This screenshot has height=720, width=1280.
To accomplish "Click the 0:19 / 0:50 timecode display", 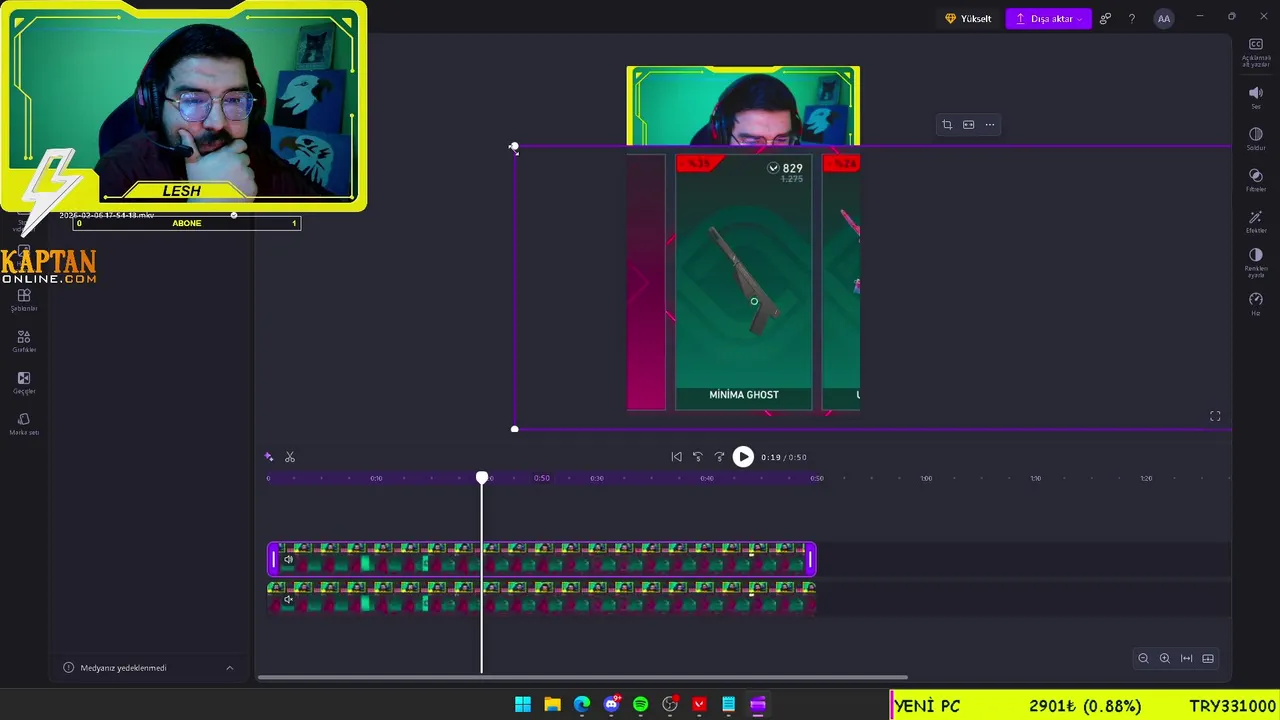I will 783,457.
